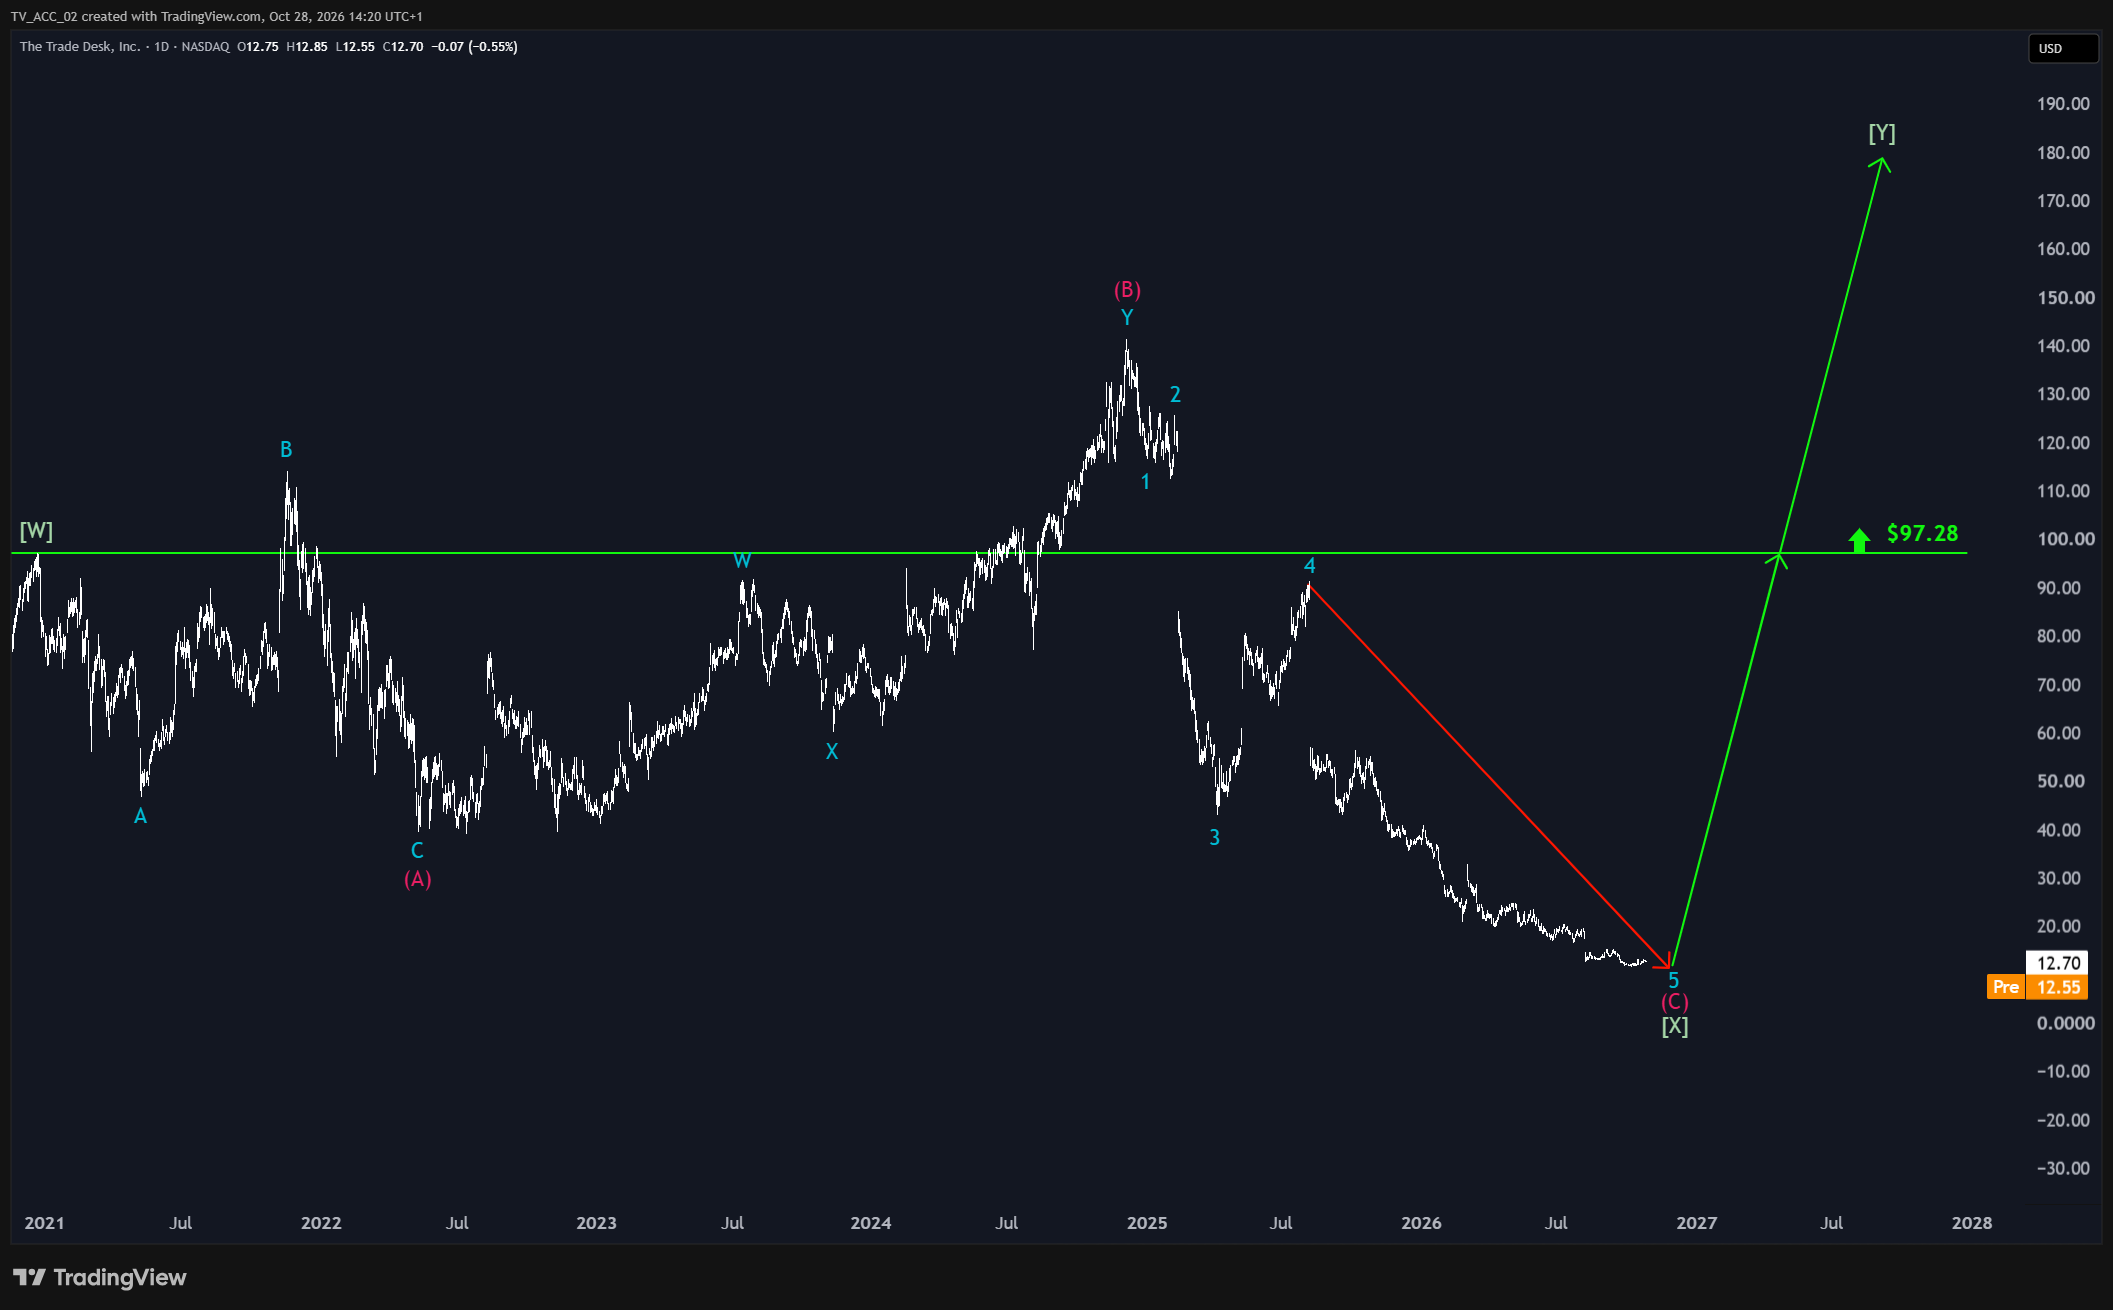Click the $97.28 price level label
The height and width of the screenshot is (1310, 2113).
1922,533
